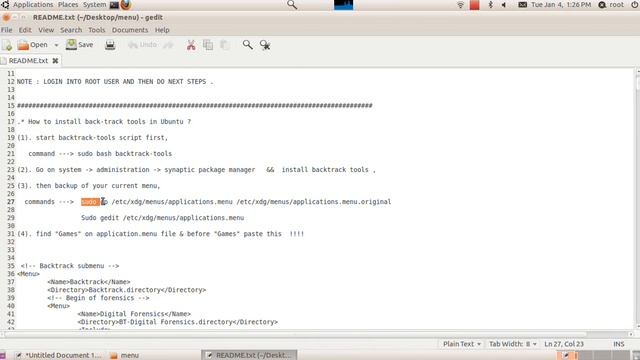Viewport: 640px width, 360px height.
Task: Undo the last action
Action: pos(142,45)
